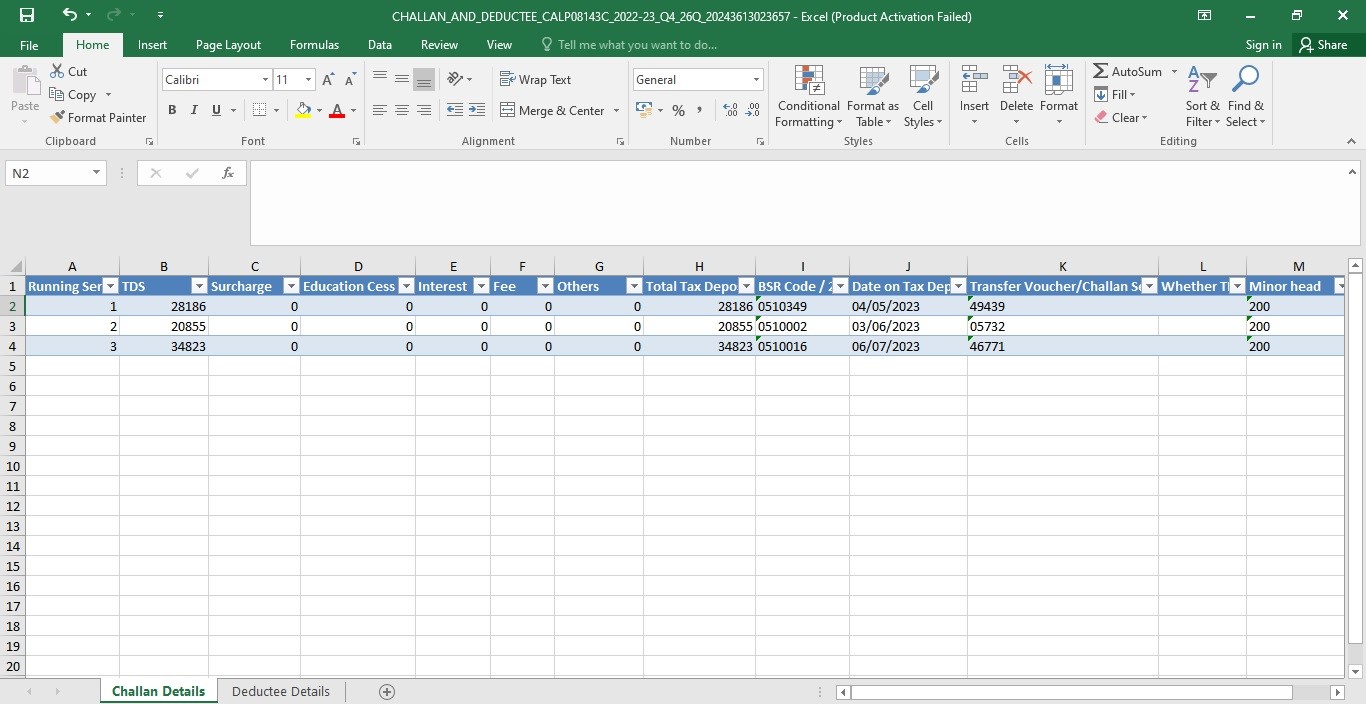Expand the General number format dropdown
This screenshot has height=704, width=1366.
click(x=756, y=79)
